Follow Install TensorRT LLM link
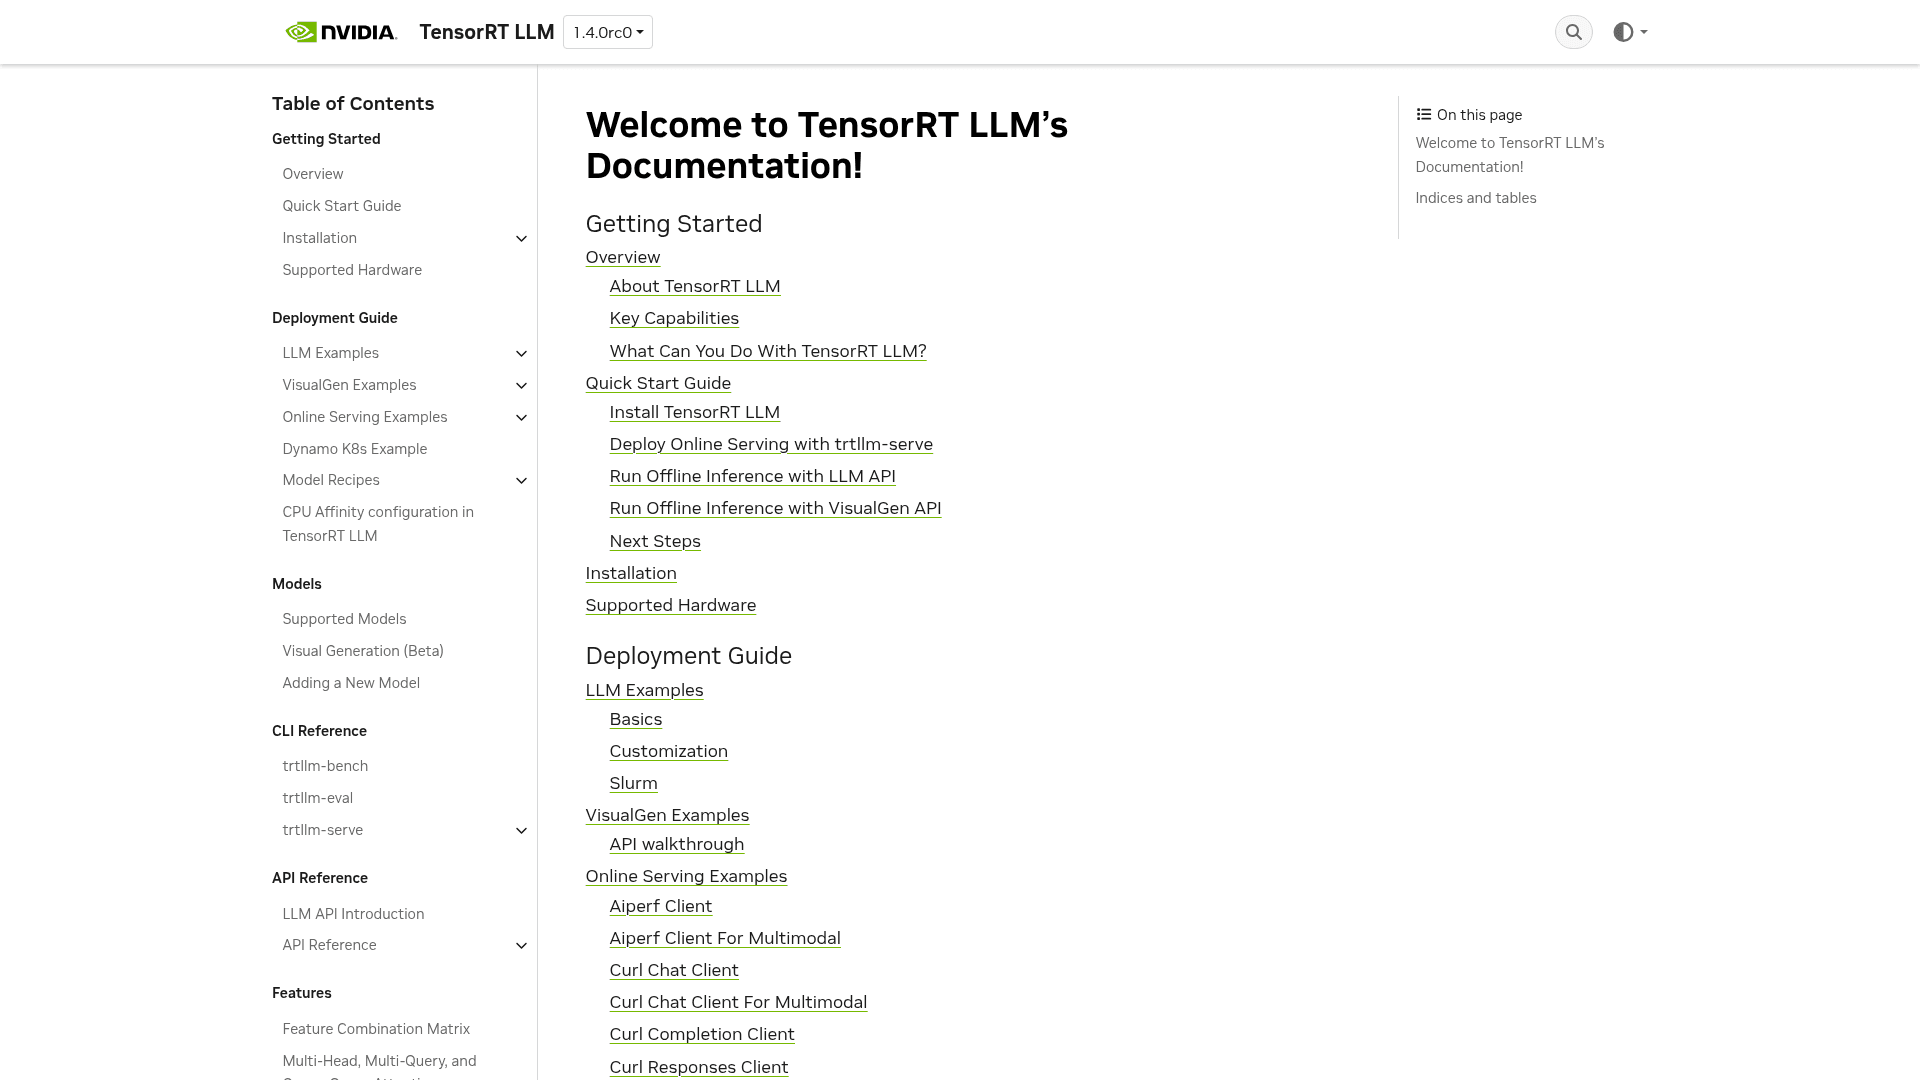This screenshot has height=1080, width=1920. (x=694, y=412)
